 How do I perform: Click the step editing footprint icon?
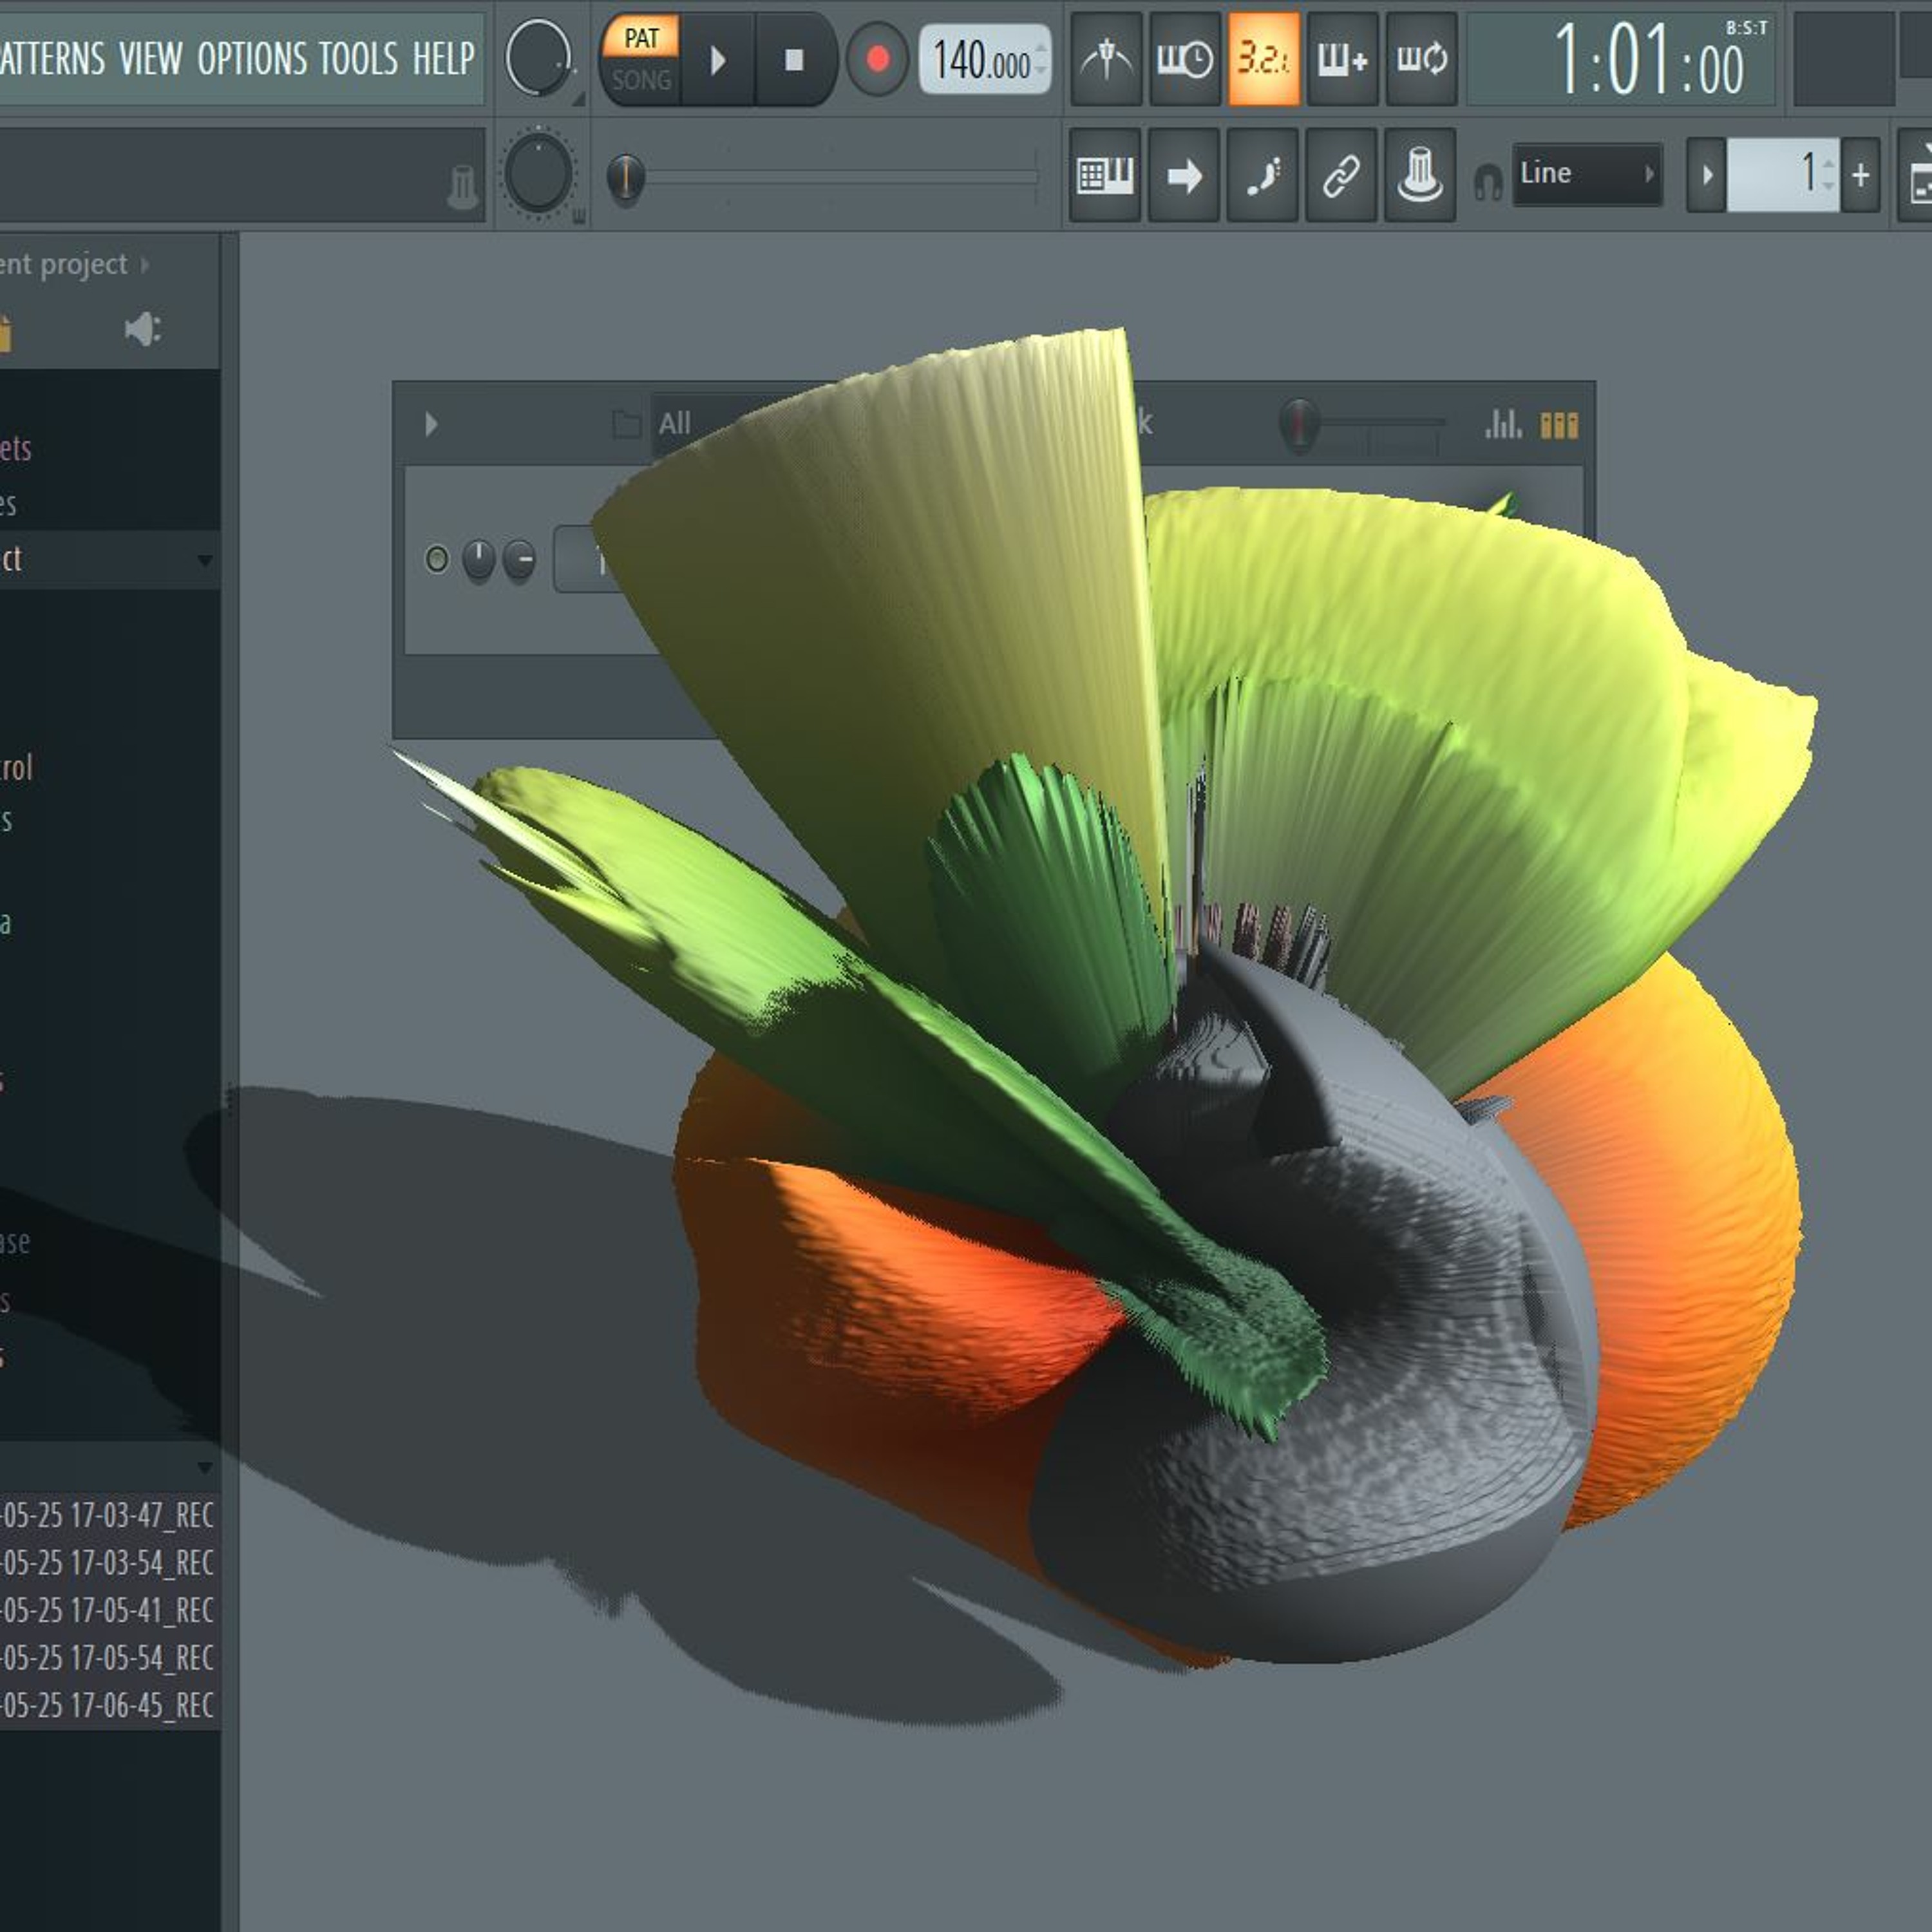(1263, 176)
